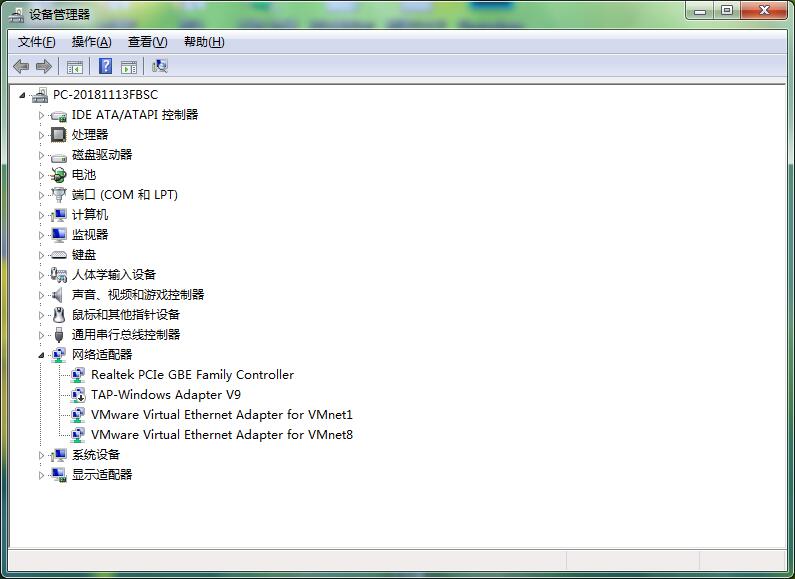This screenshot has height=579, width=795.
Task: Select the 计算机 label
Action: 90,215
